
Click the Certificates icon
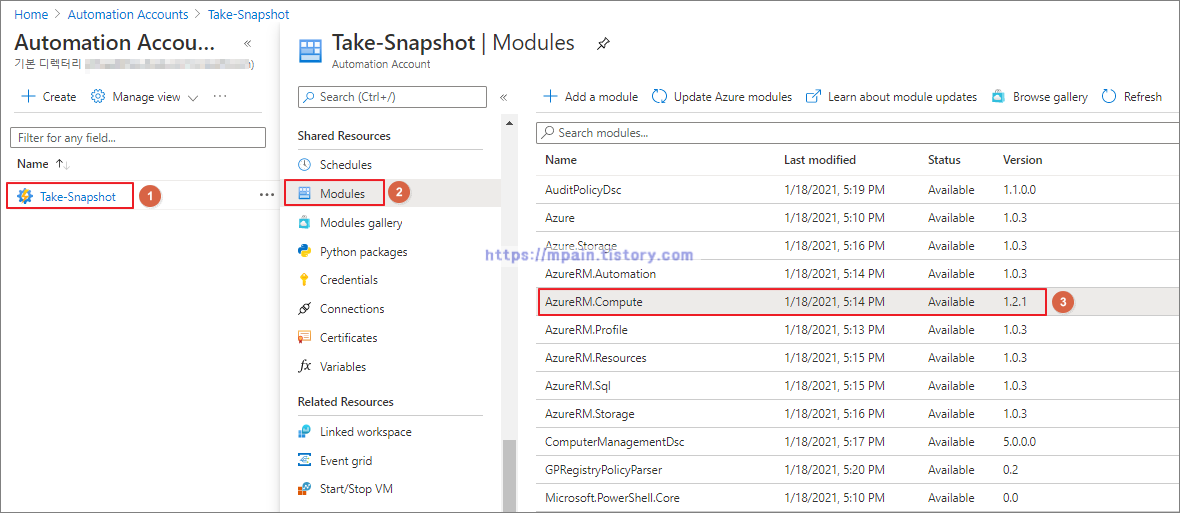tap(304, 338)
